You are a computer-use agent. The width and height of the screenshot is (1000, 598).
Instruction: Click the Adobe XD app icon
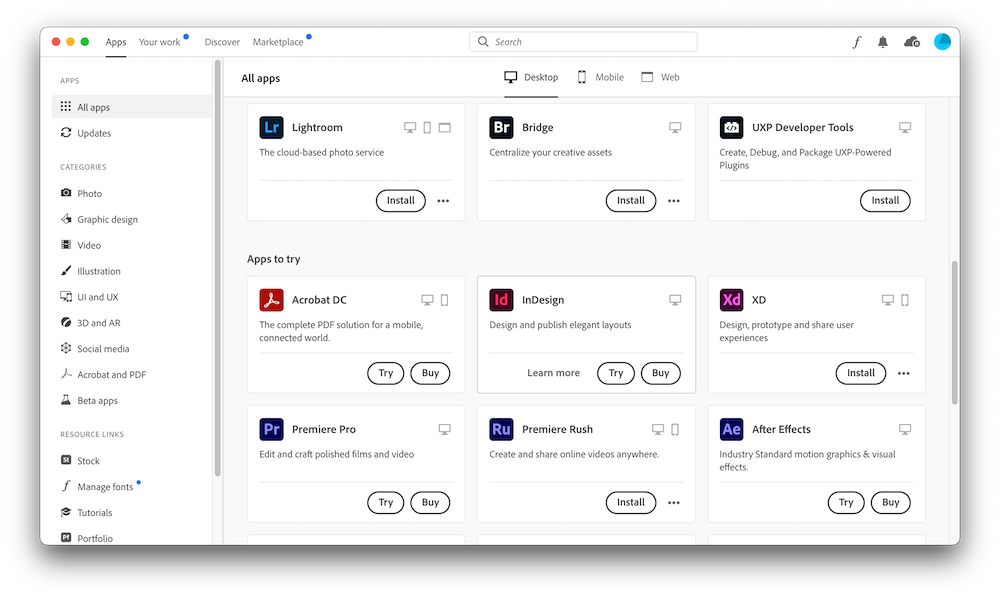[x=731, y=299]
